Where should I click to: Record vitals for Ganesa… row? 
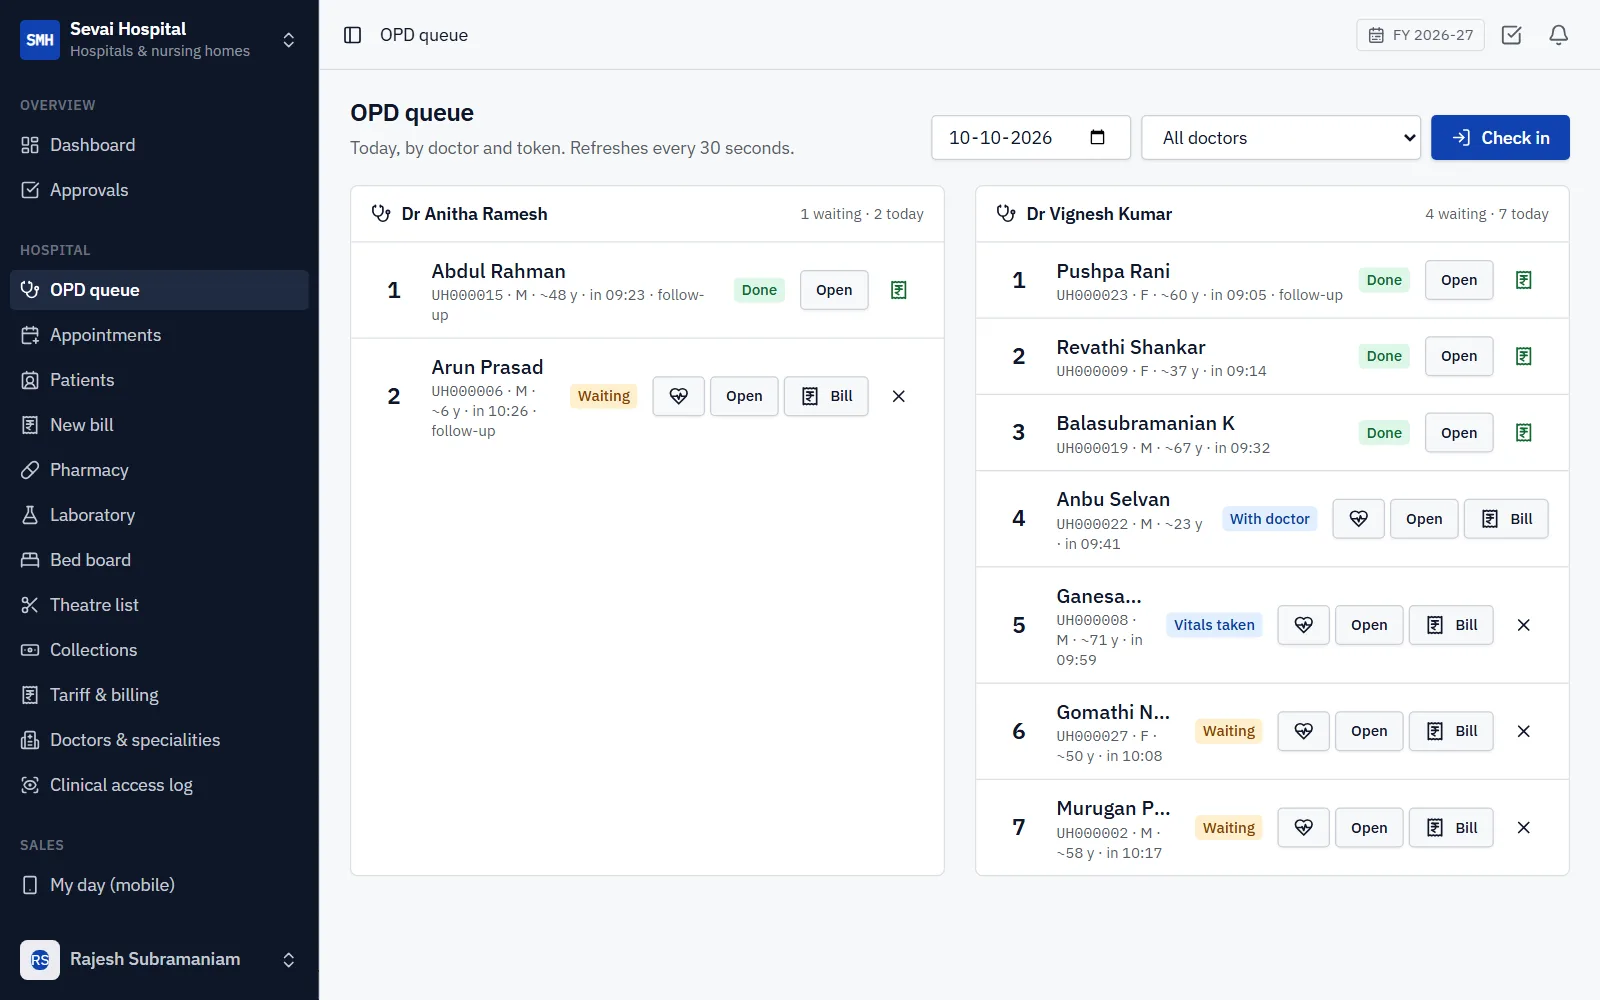[1303, 625]
